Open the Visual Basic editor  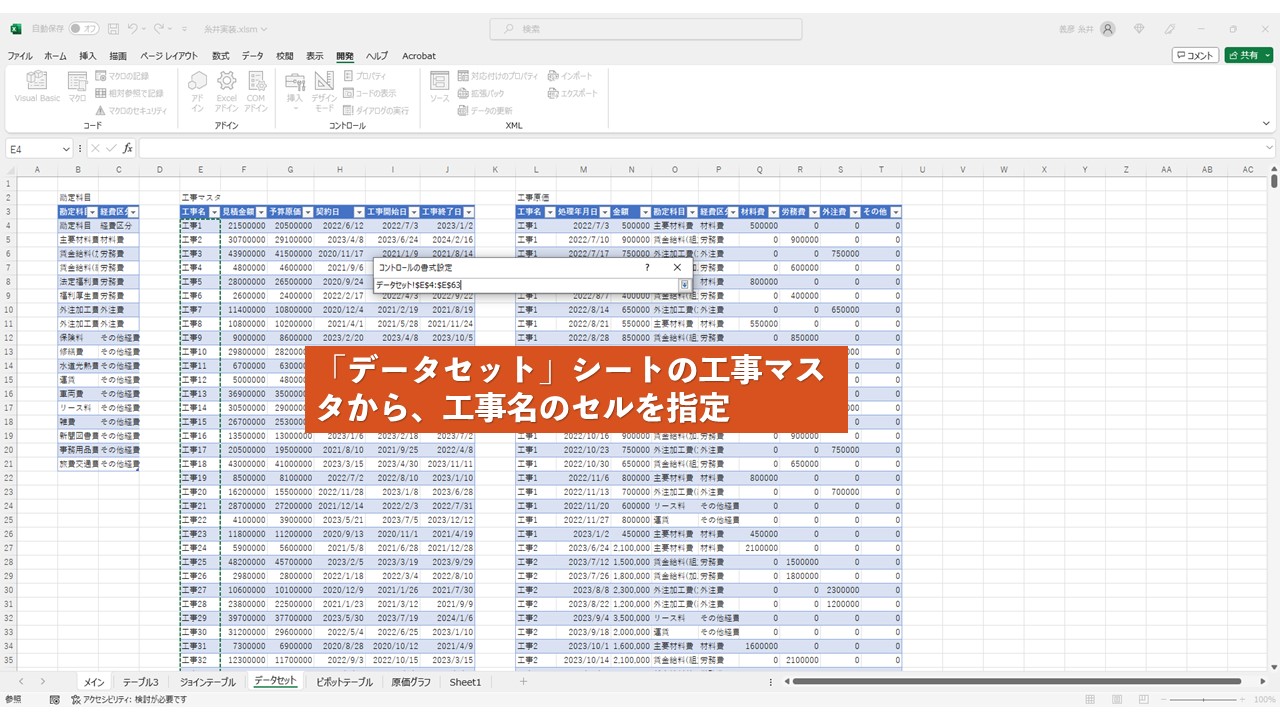tap(37, 87)
